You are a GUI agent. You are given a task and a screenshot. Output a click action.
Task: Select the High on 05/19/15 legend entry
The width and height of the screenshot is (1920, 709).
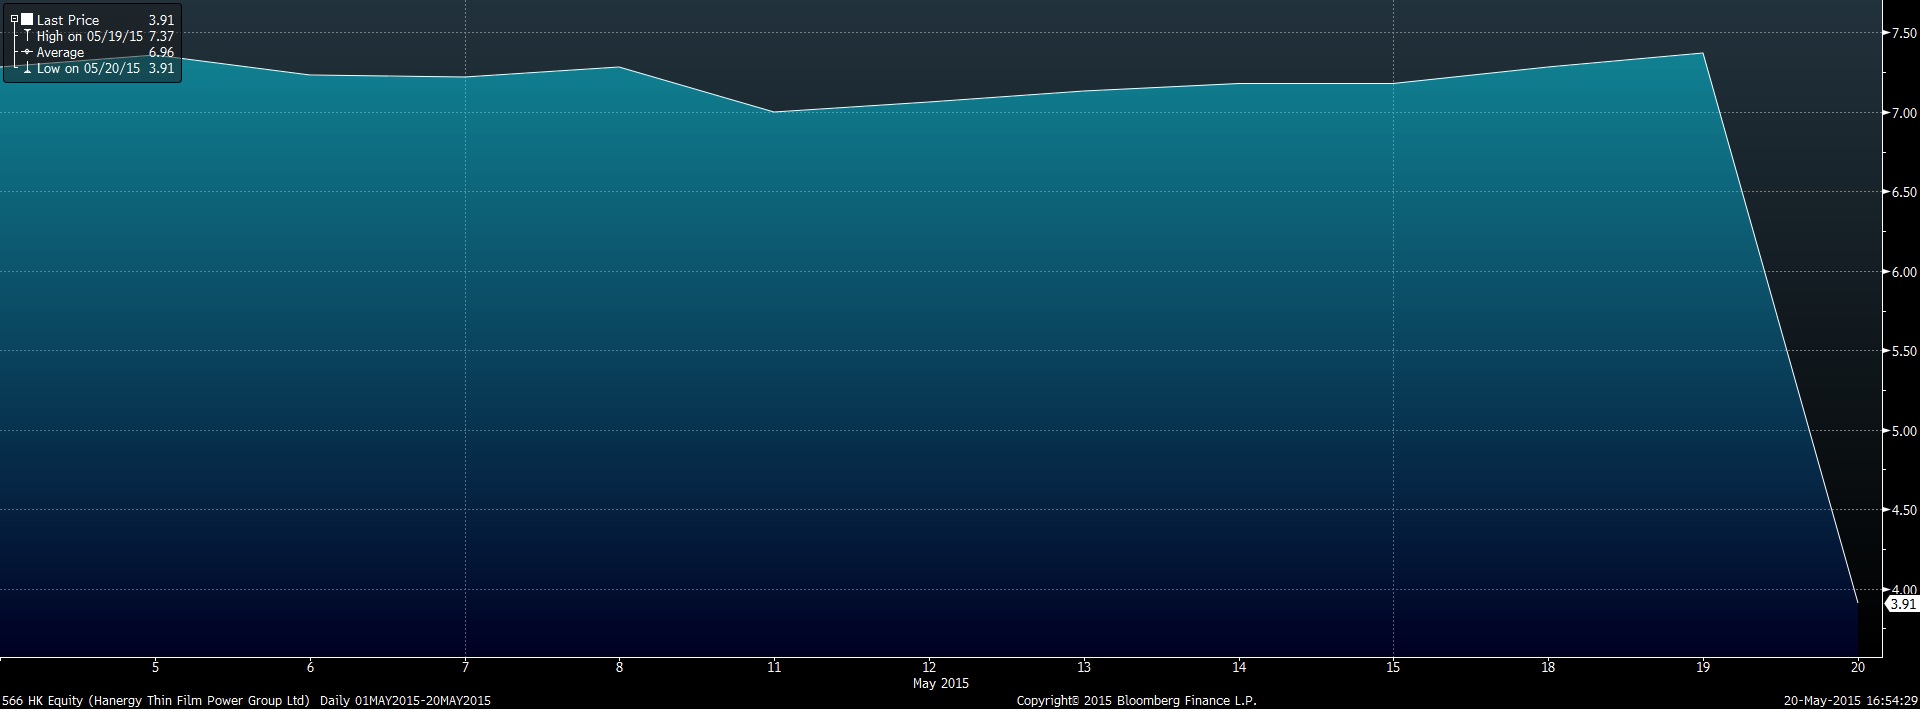90,36
